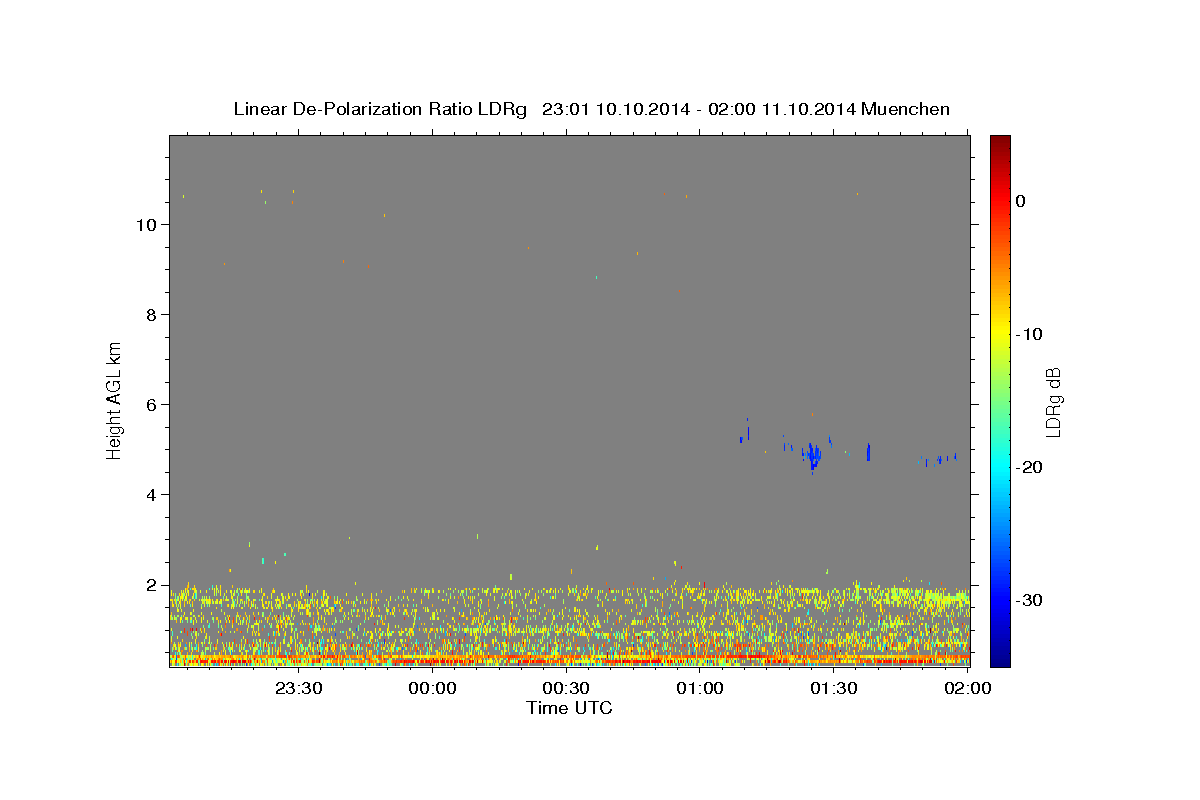Click the plot title 'Linear De-Polarization Ratio LDRg'
Screen dimensions: 1200x800
point(380,109)
